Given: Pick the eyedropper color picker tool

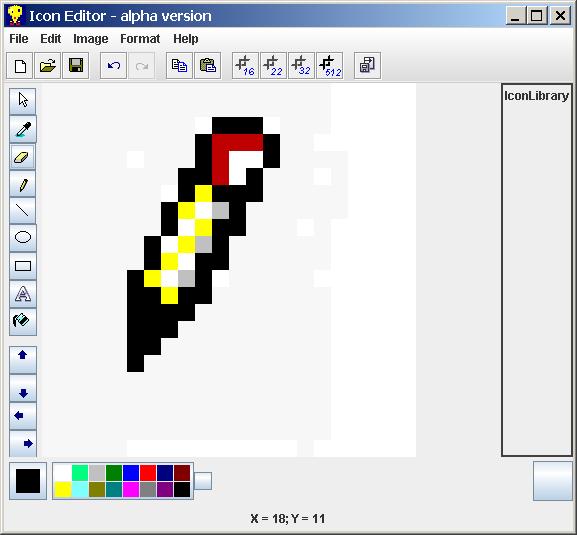Looking at the screenshot, I should (23, 129).
